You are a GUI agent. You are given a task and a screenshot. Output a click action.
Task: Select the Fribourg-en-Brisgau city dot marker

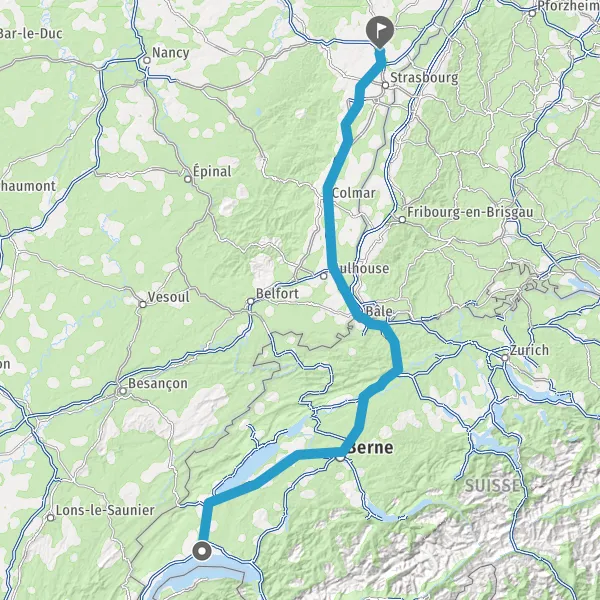tap(402, 219)
